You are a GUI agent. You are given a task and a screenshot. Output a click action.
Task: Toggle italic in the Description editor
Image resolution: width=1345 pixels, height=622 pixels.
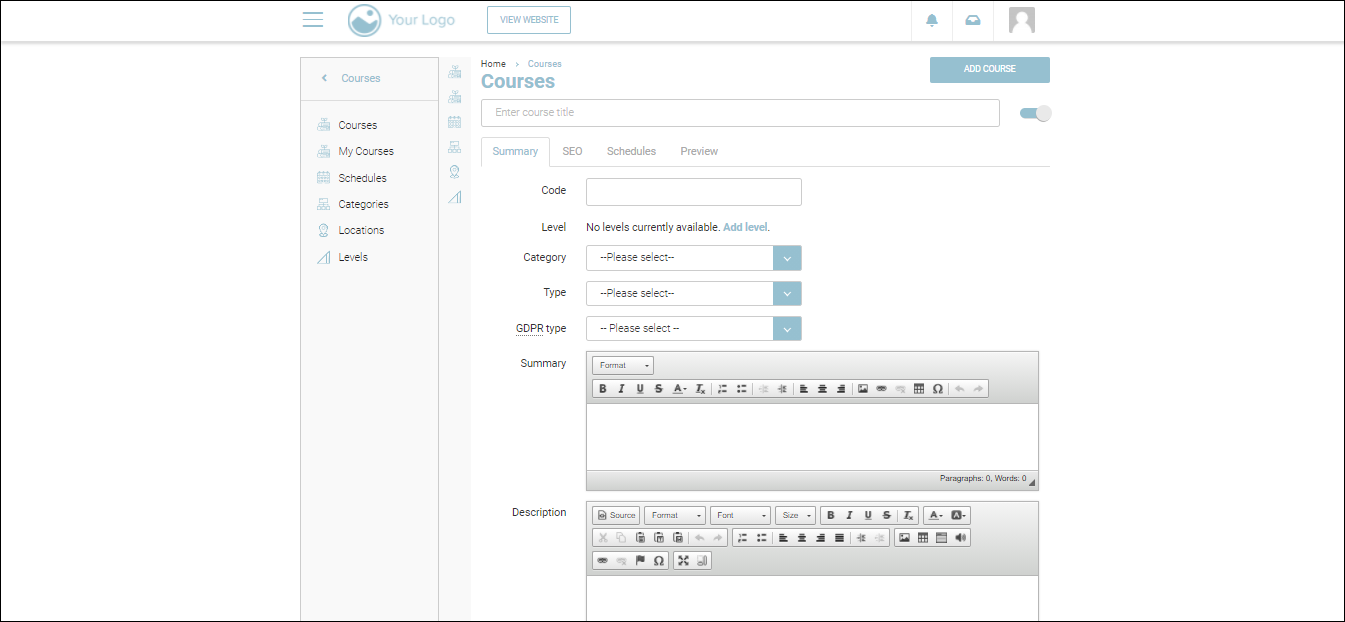tap(849, 516)
